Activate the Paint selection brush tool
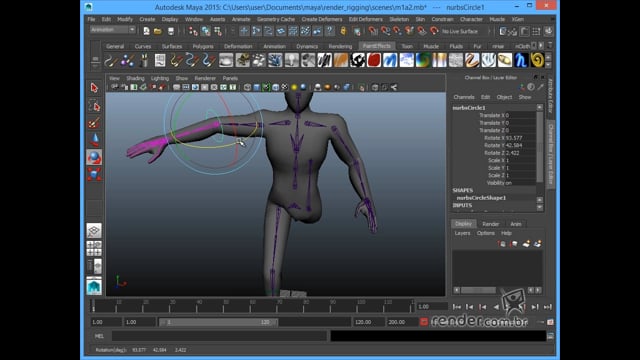640x360 pixels. click(94, 123)
